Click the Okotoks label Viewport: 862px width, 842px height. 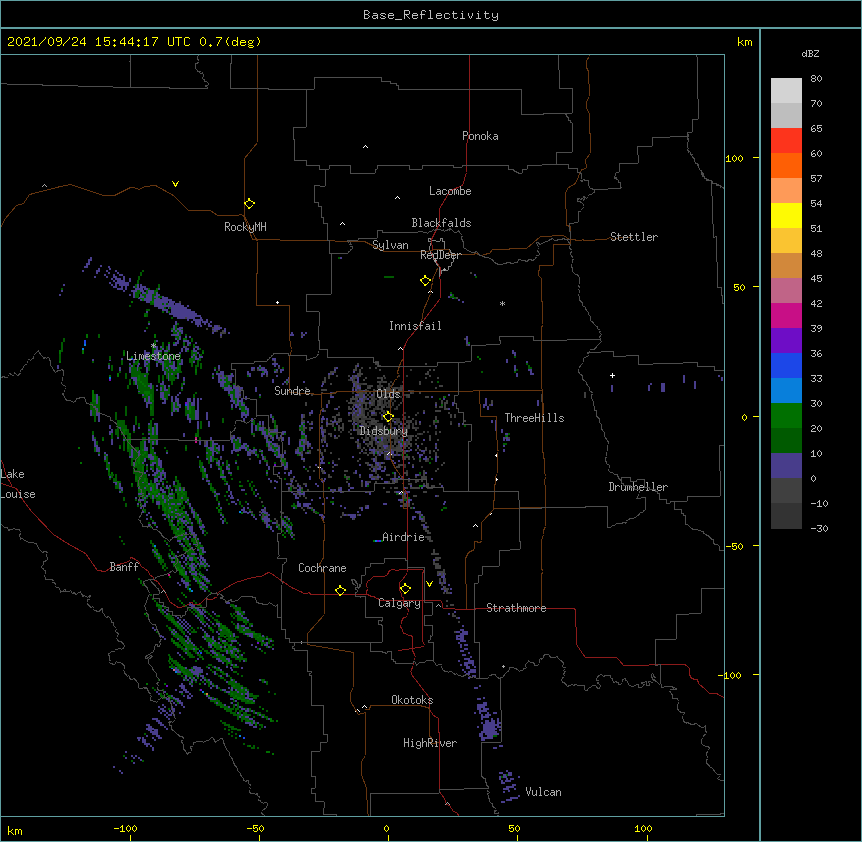tap(412, 700)
